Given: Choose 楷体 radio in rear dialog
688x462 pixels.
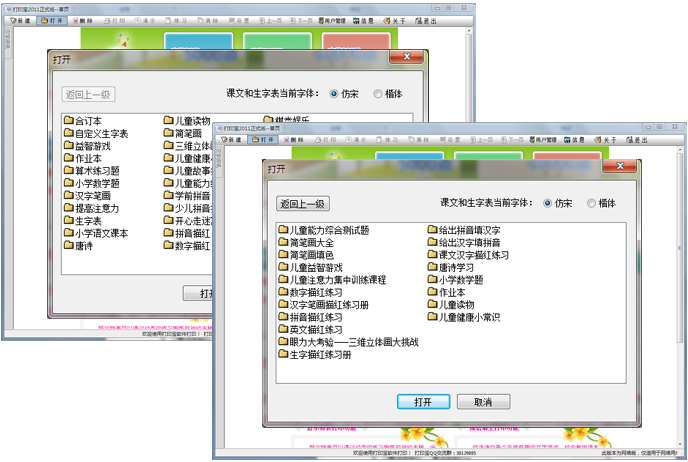Looking at the screenshot, I should [378, 94].
